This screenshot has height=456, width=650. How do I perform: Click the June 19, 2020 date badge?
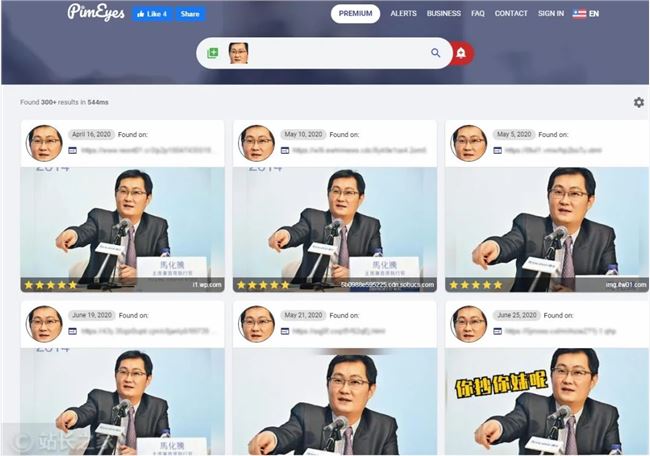click(92, 315)
